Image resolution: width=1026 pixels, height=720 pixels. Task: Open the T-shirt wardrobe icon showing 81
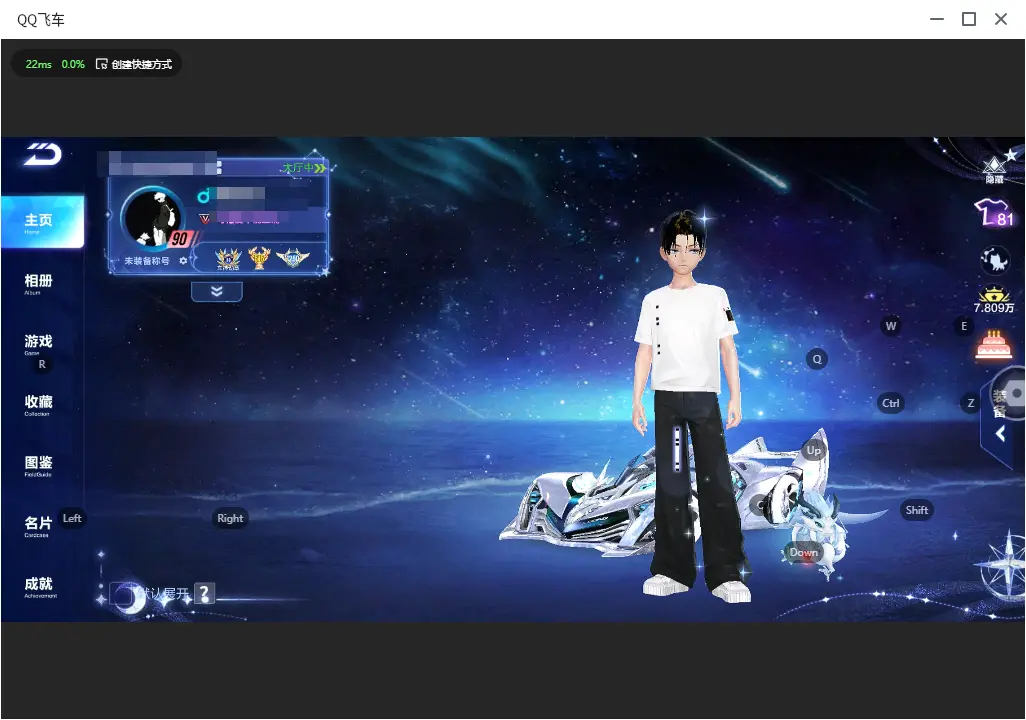click(994, 213)
